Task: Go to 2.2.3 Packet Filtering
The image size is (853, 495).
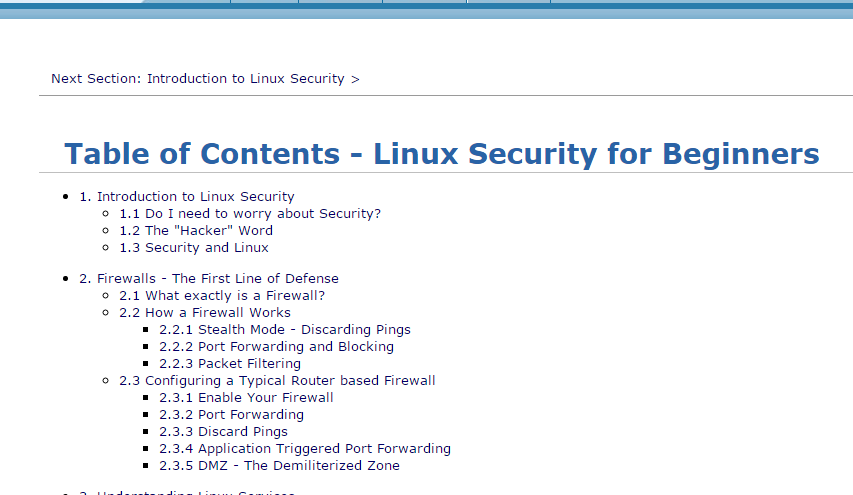Action: [230, 363]
